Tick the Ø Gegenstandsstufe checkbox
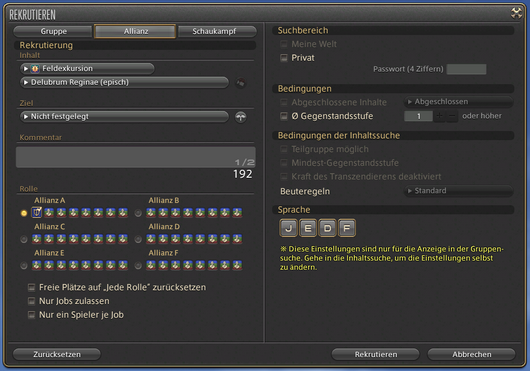 point(284,116)
